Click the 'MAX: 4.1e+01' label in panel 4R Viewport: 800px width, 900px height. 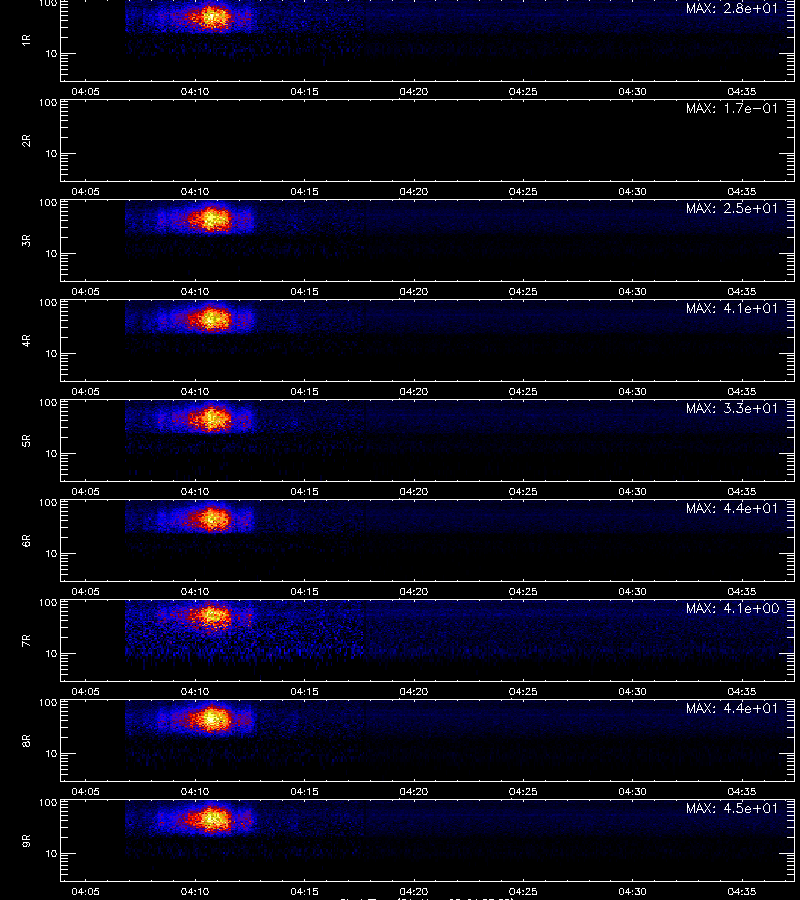(x=732, y=308)
